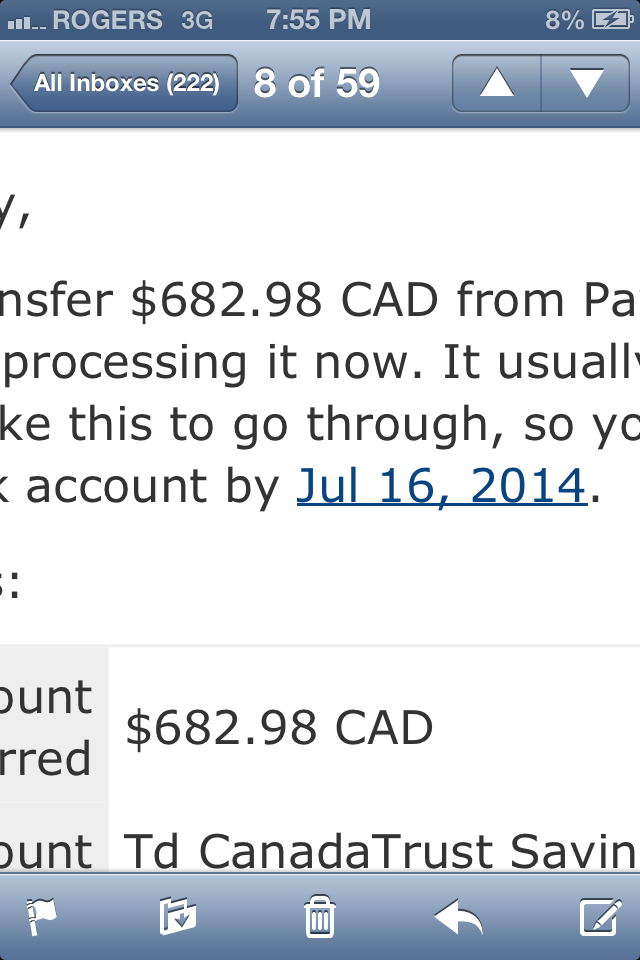Go to next message with down arrow
The image size is (640, 960).
pos(585,83)
